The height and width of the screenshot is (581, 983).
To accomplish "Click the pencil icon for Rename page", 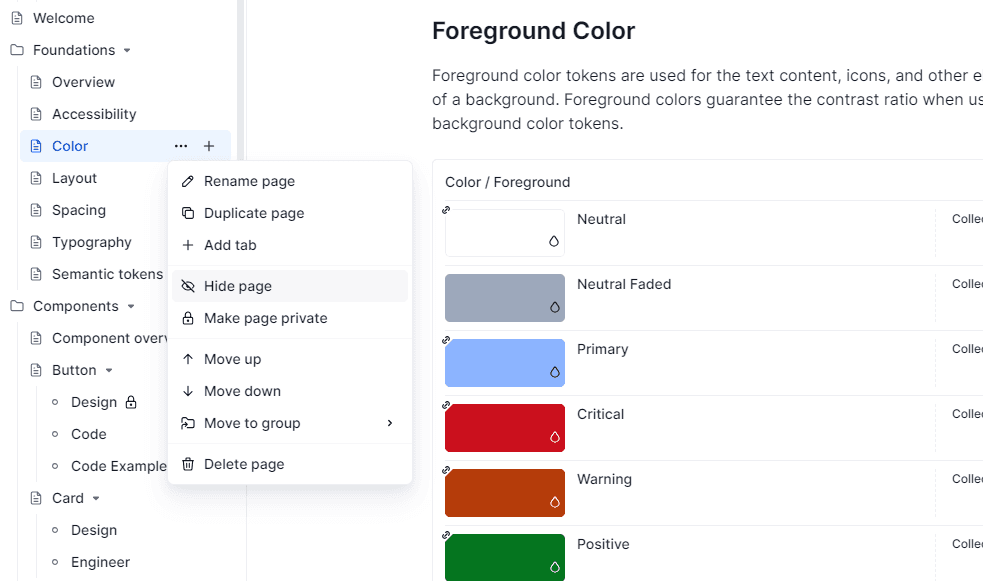I will point(187,181).
